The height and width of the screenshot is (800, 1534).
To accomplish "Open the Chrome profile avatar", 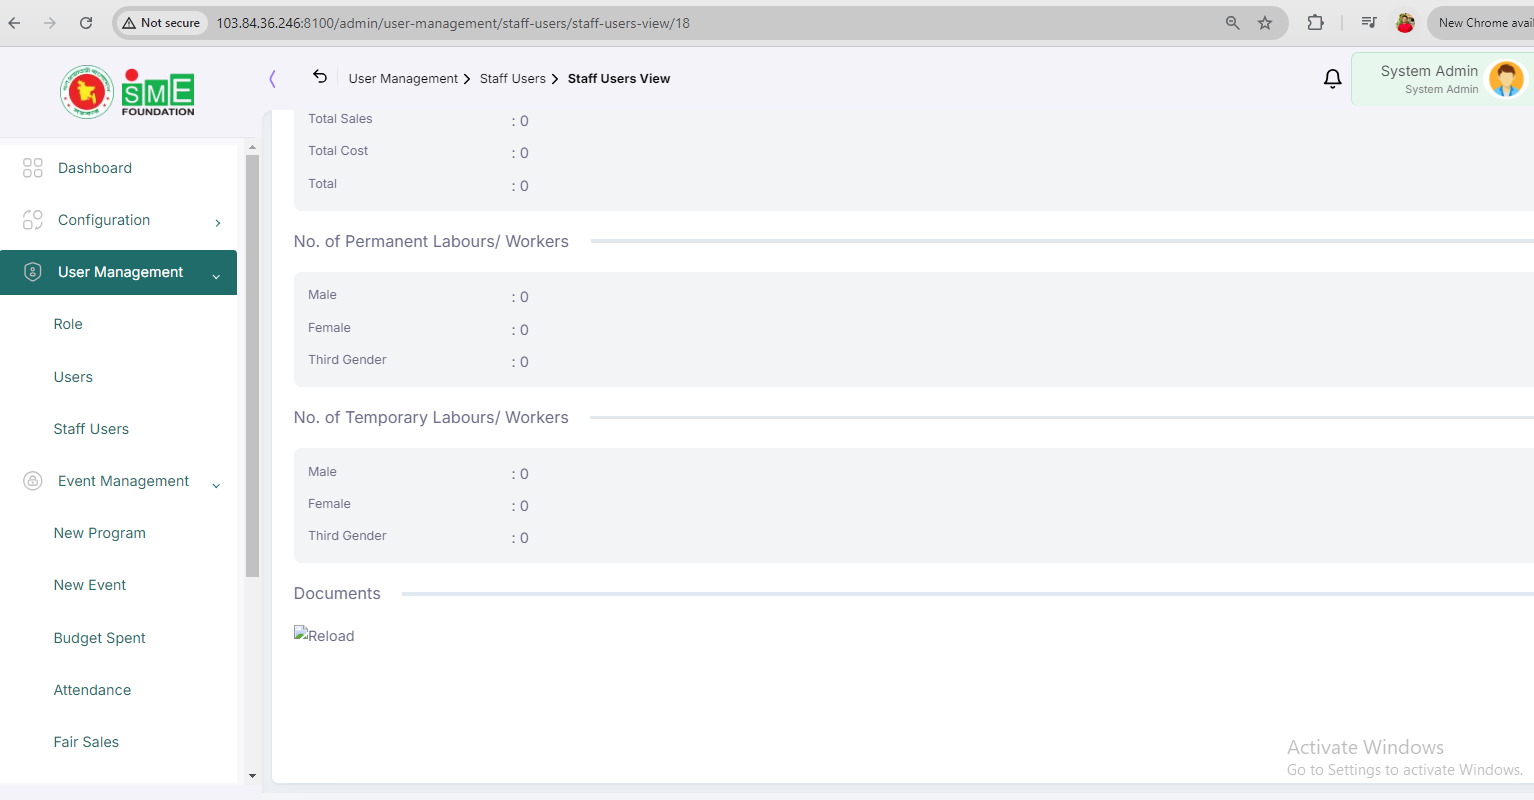I will [1405, 23].
